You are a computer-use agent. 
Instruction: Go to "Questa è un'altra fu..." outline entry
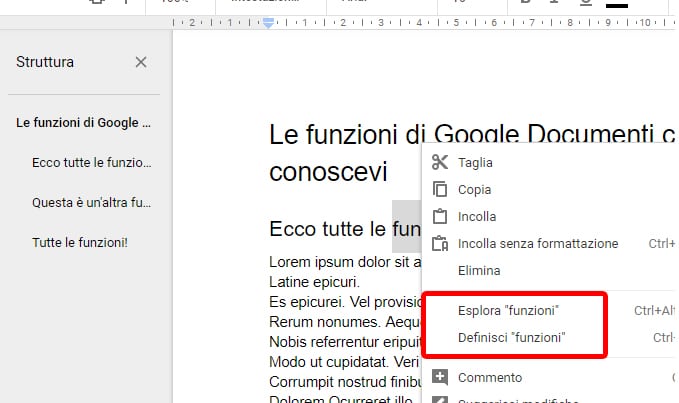[92, 202]
